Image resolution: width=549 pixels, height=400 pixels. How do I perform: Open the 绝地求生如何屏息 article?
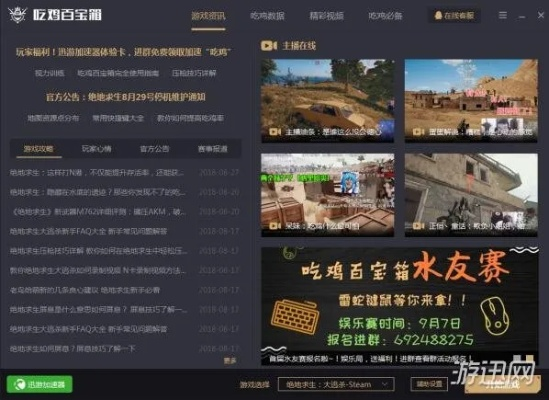pyautogui.click(x=124, y=349)
